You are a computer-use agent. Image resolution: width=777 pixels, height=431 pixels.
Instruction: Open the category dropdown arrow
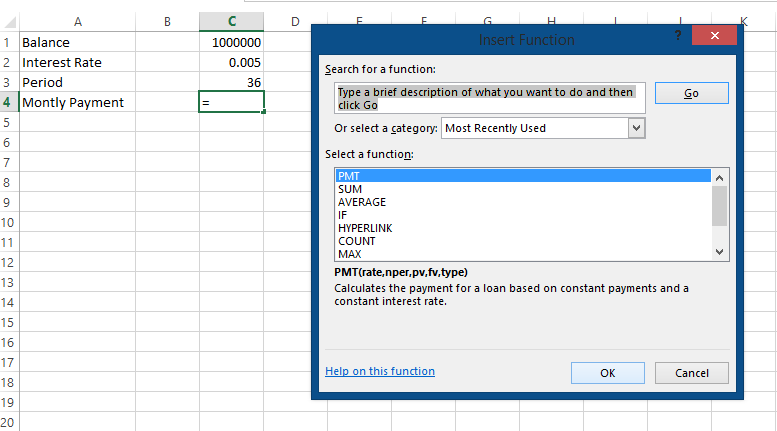[636, 128]
